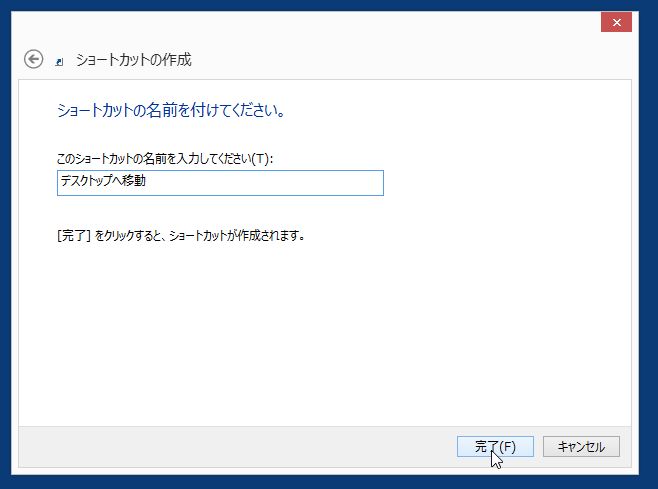Viewport: 658px width, 489px height.
Task: Go back using the circular arrow button
Action: [x=33, y=59]
